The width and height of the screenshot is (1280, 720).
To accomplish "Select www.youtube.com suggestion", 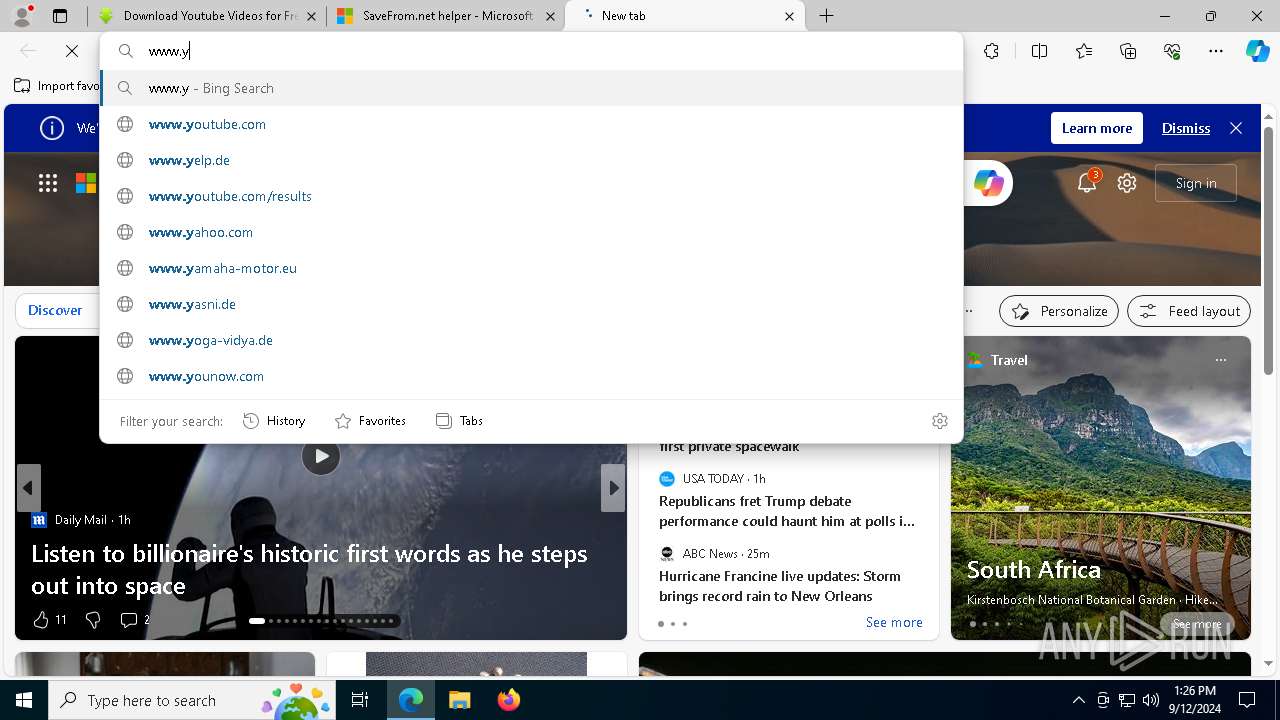I will 532,124.
